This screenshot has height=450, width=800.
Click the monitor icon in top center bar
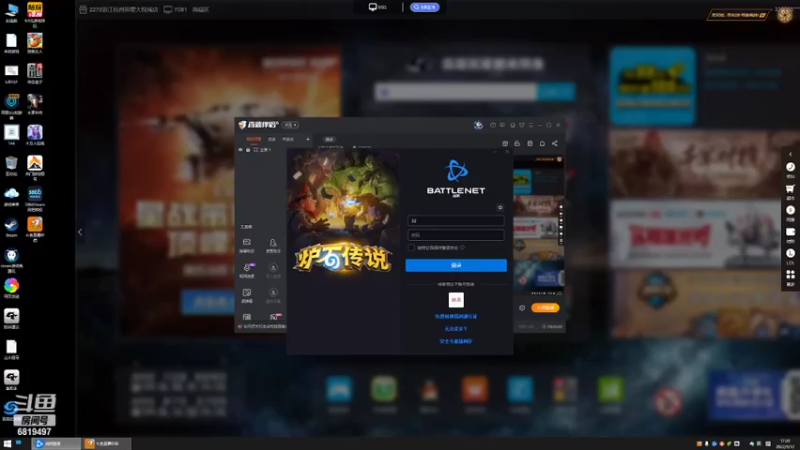(373, 7)
